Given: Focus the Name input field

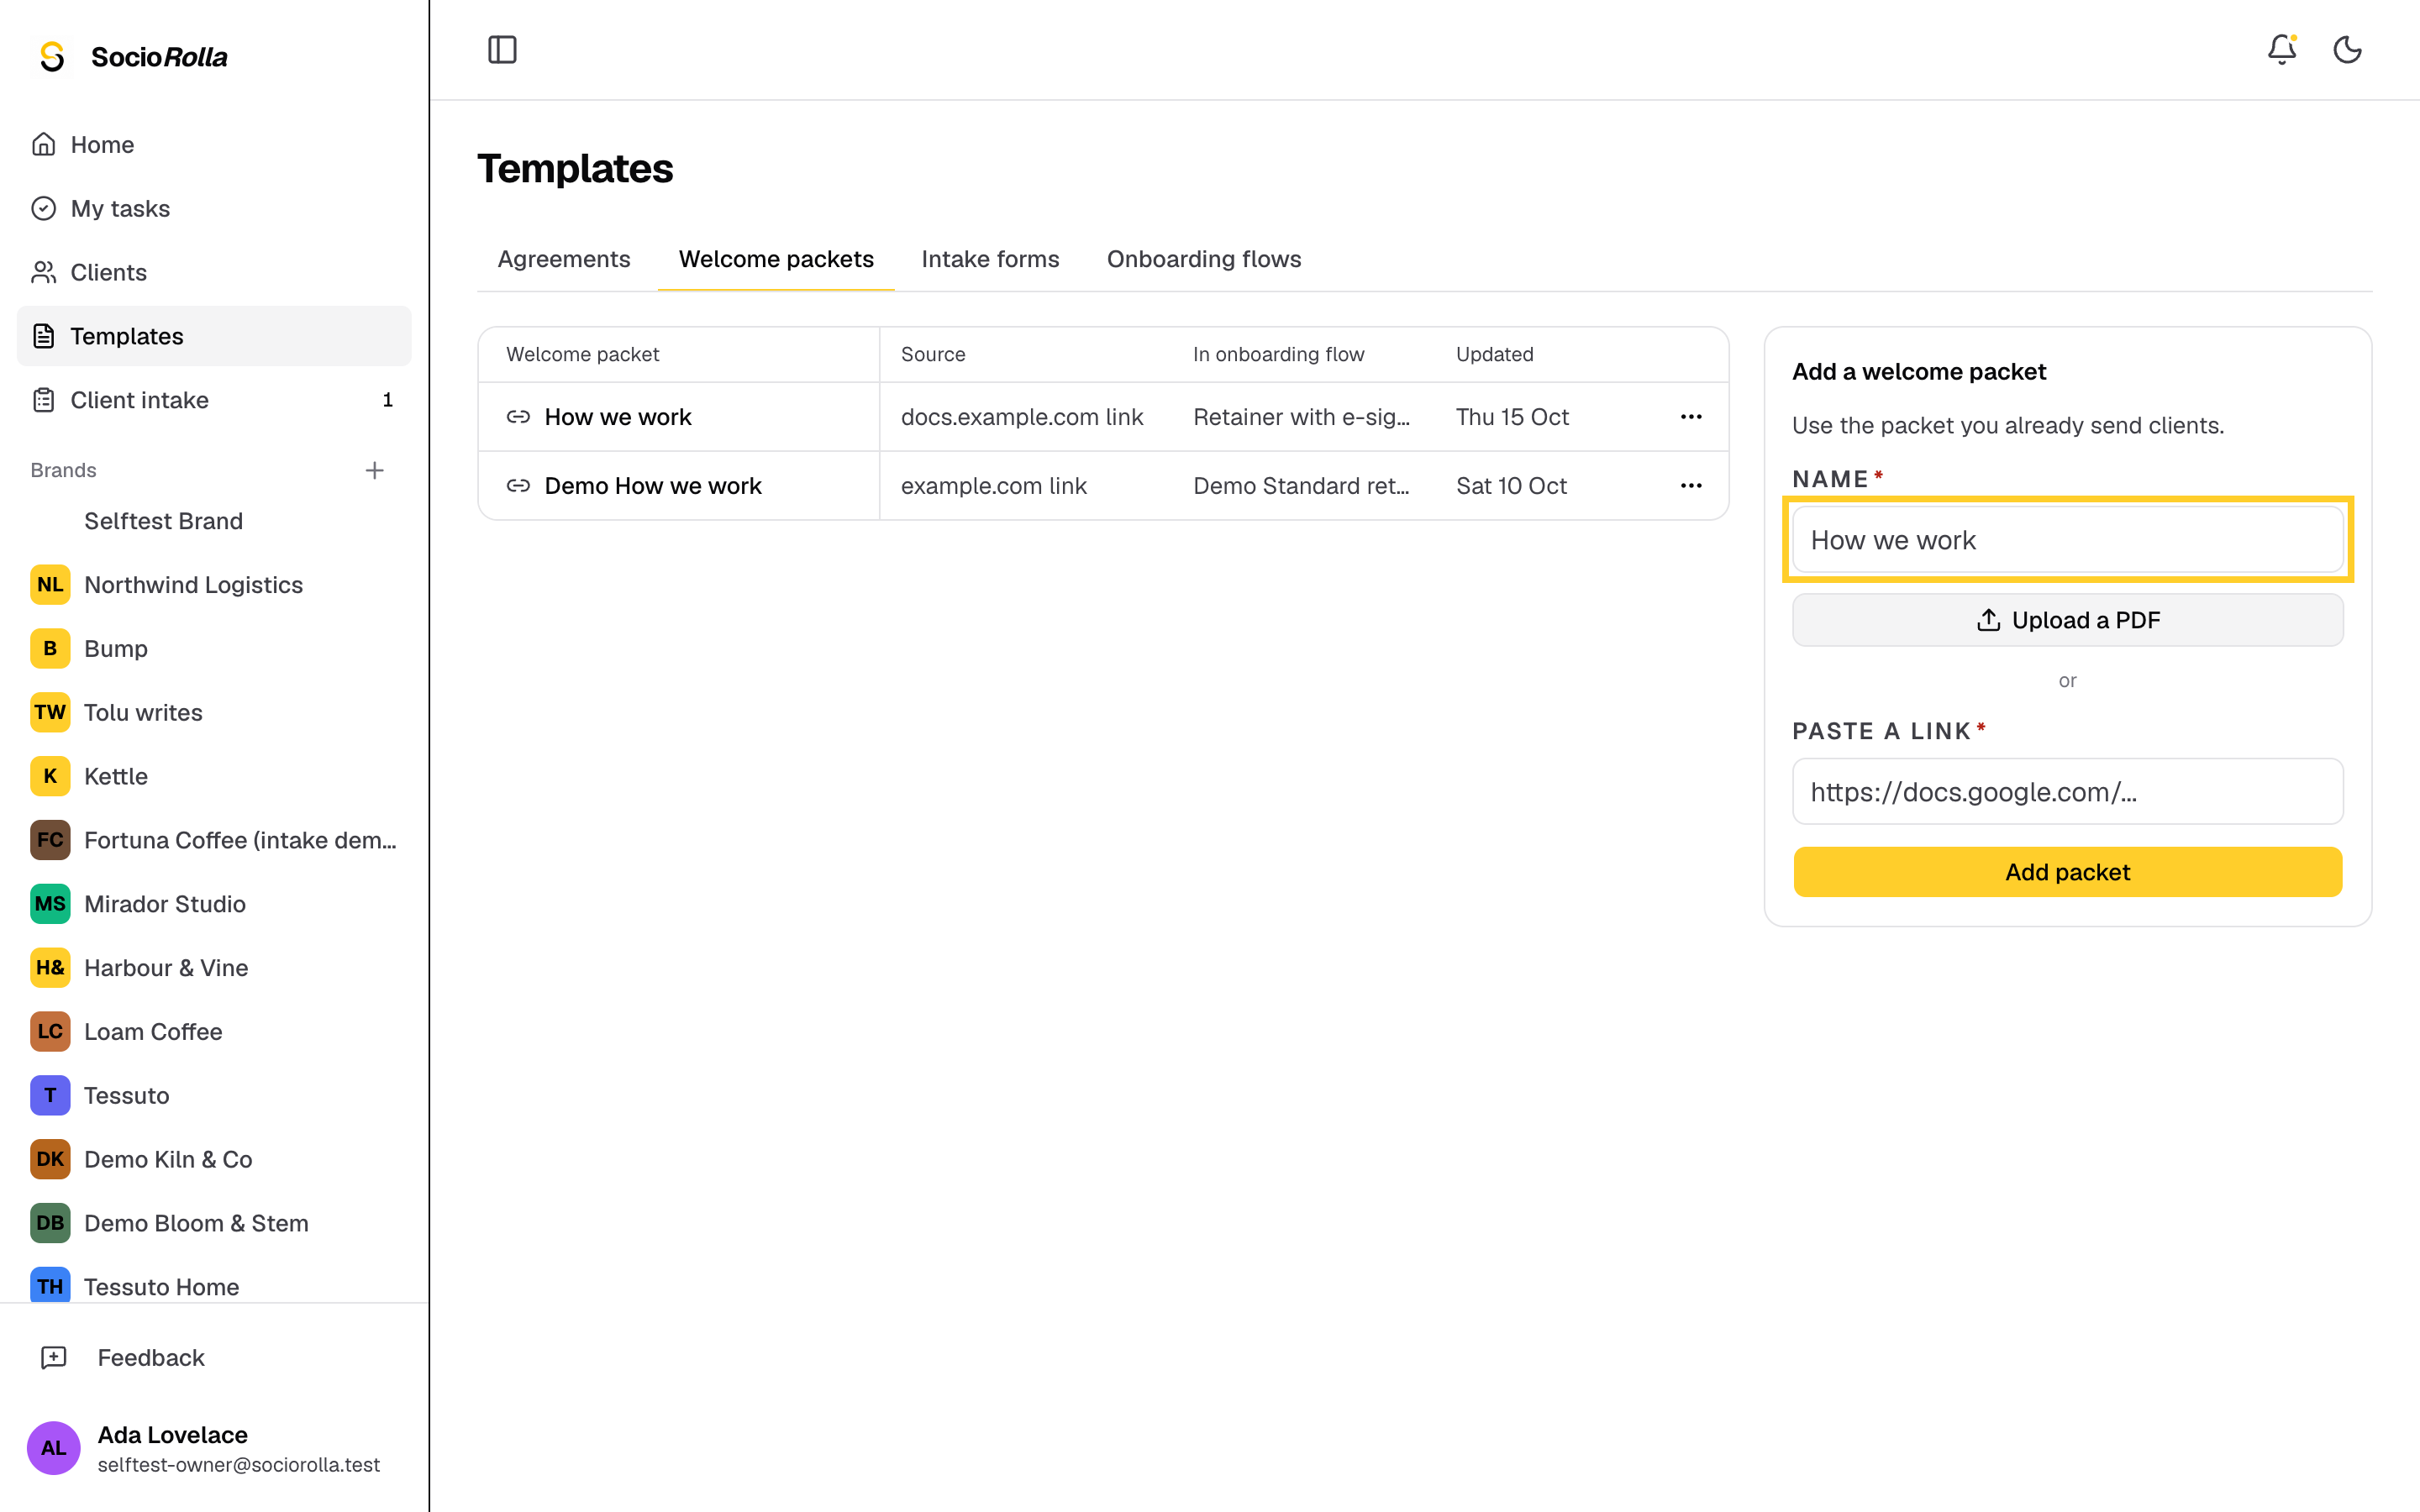Looking at the screenshot, I should [x=2067, y=540].
